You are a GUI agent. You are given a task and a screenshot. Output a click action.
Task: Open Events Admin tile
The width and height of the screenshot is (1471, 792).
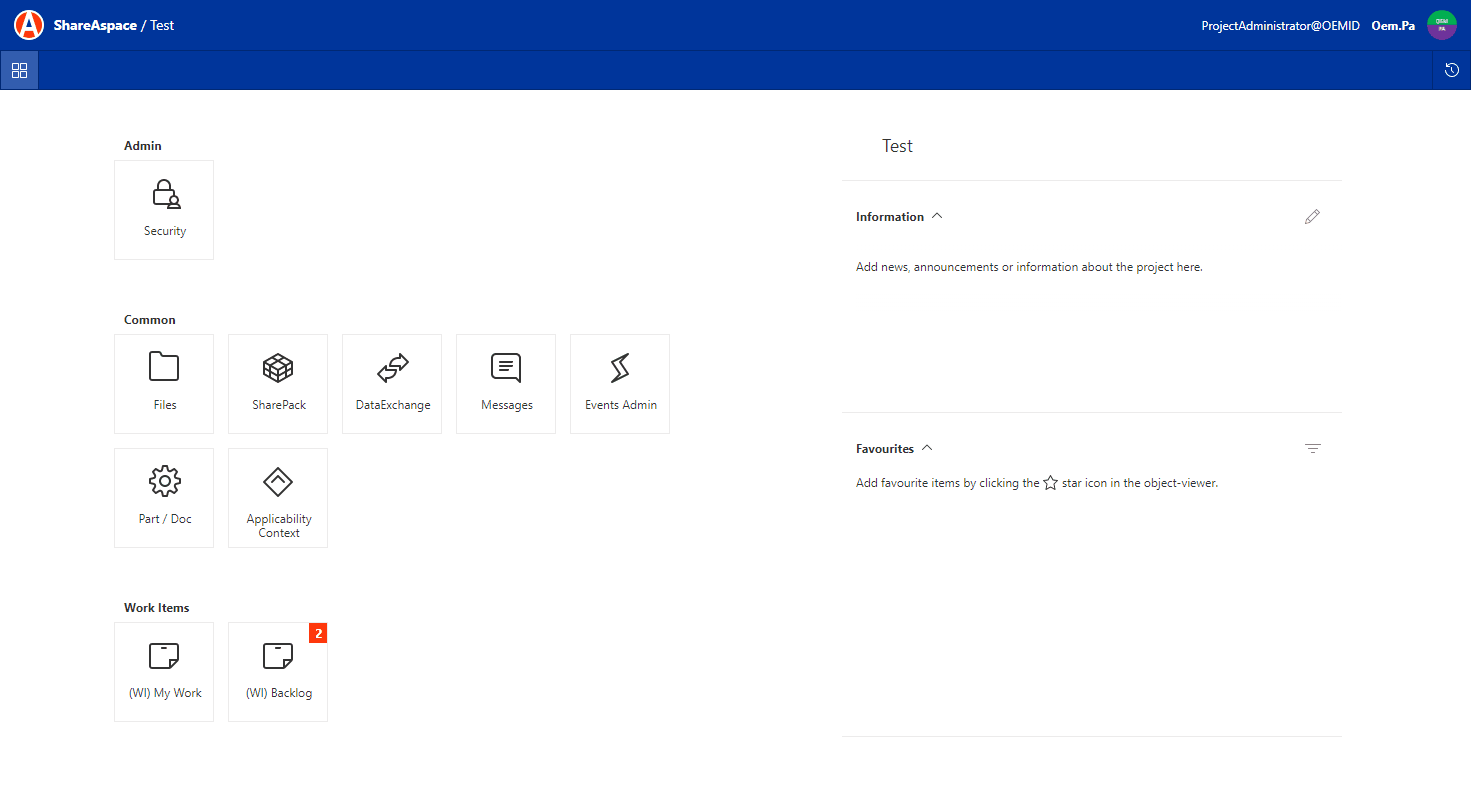coord(620,384)
